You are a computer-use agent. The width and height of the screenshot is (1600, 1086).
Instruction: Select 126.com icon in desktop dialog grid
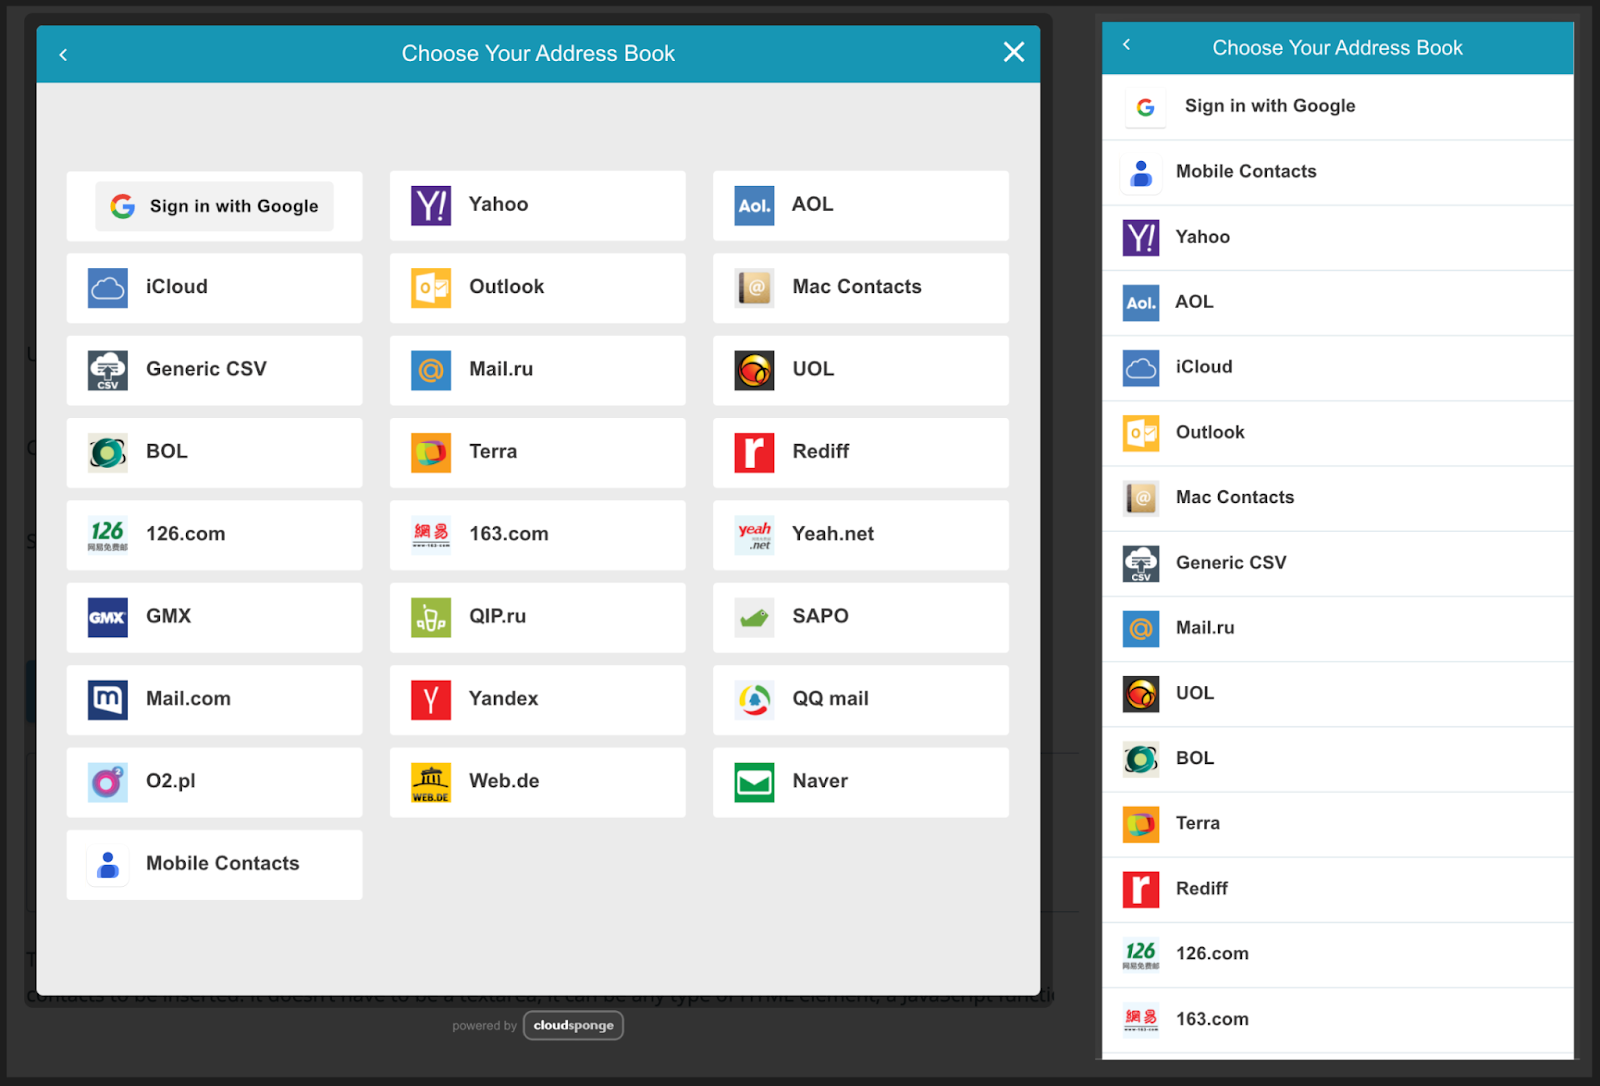[x=108, y=535]
